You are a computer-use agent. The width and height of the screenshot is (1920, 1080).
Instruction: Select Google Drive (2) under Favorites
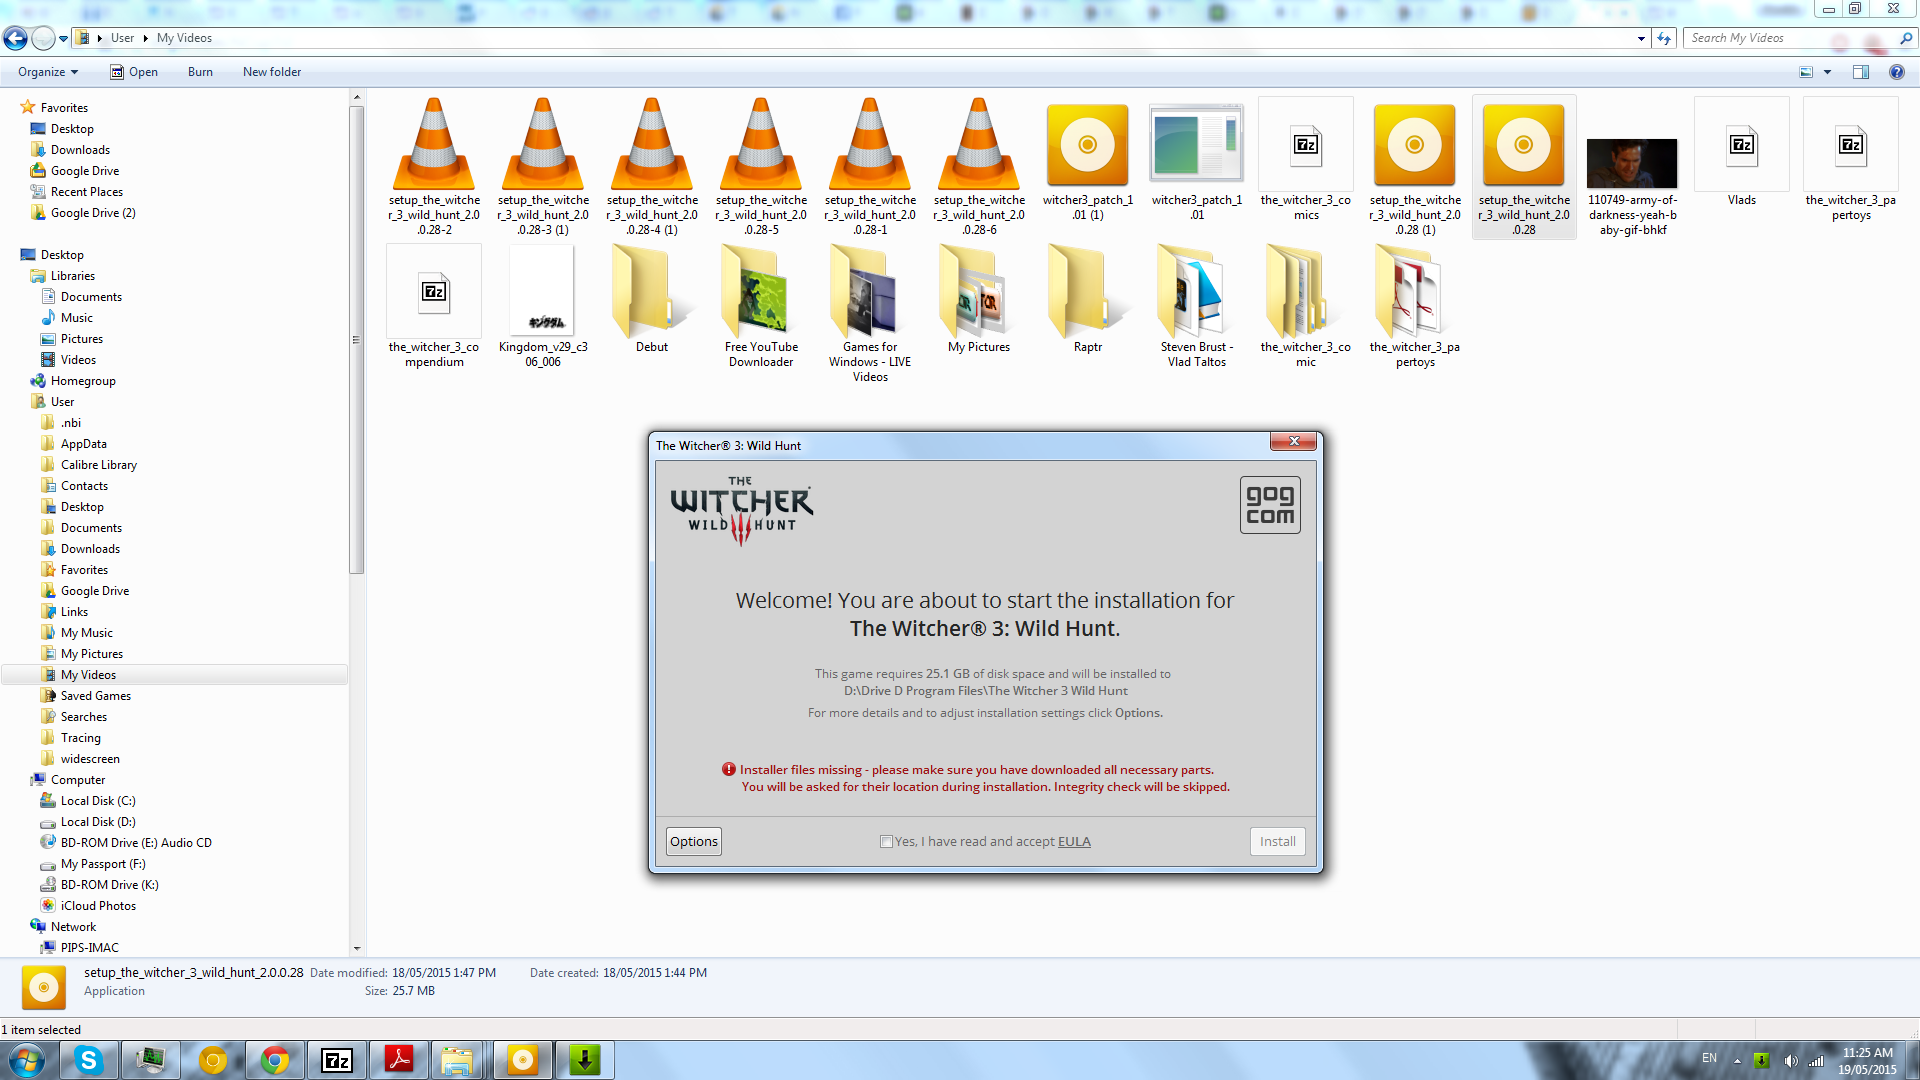(x=93, y=213)
